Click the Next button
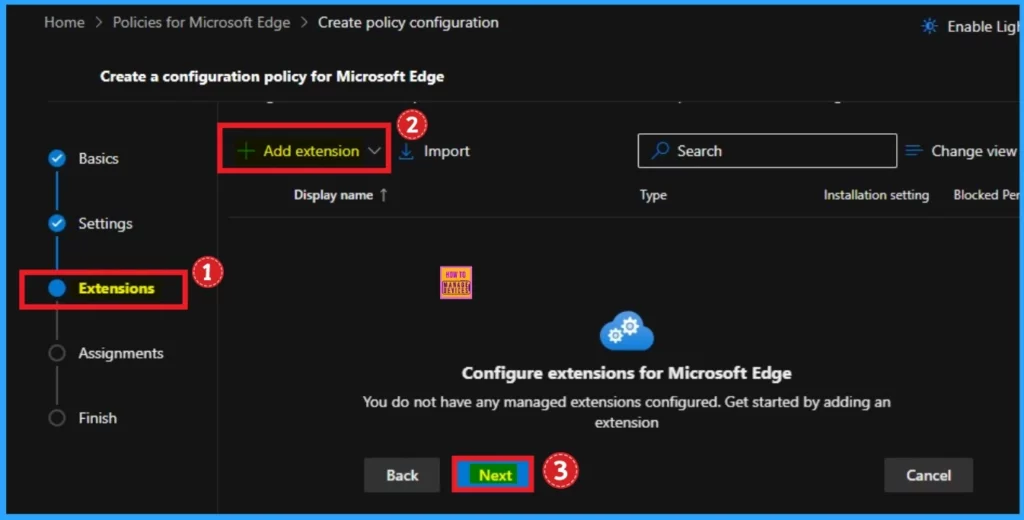The image size is (1024, 520). pos(493,475)
